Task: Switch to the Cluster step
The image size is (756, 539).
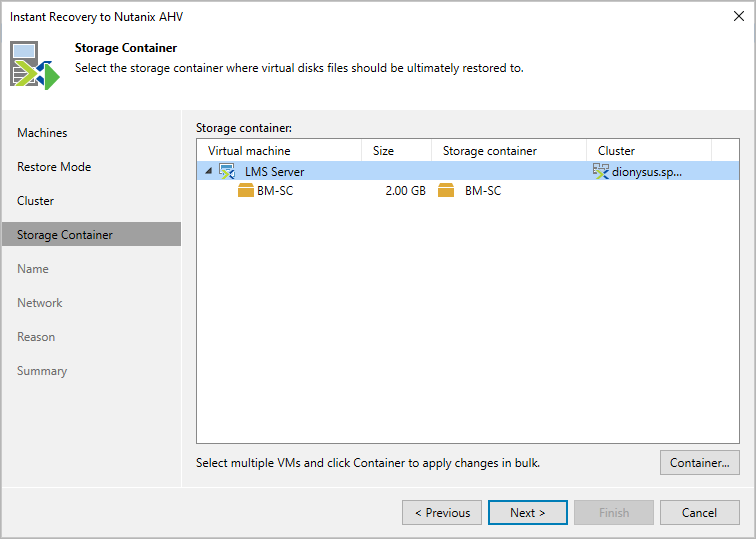Action: tap(36, 201)
